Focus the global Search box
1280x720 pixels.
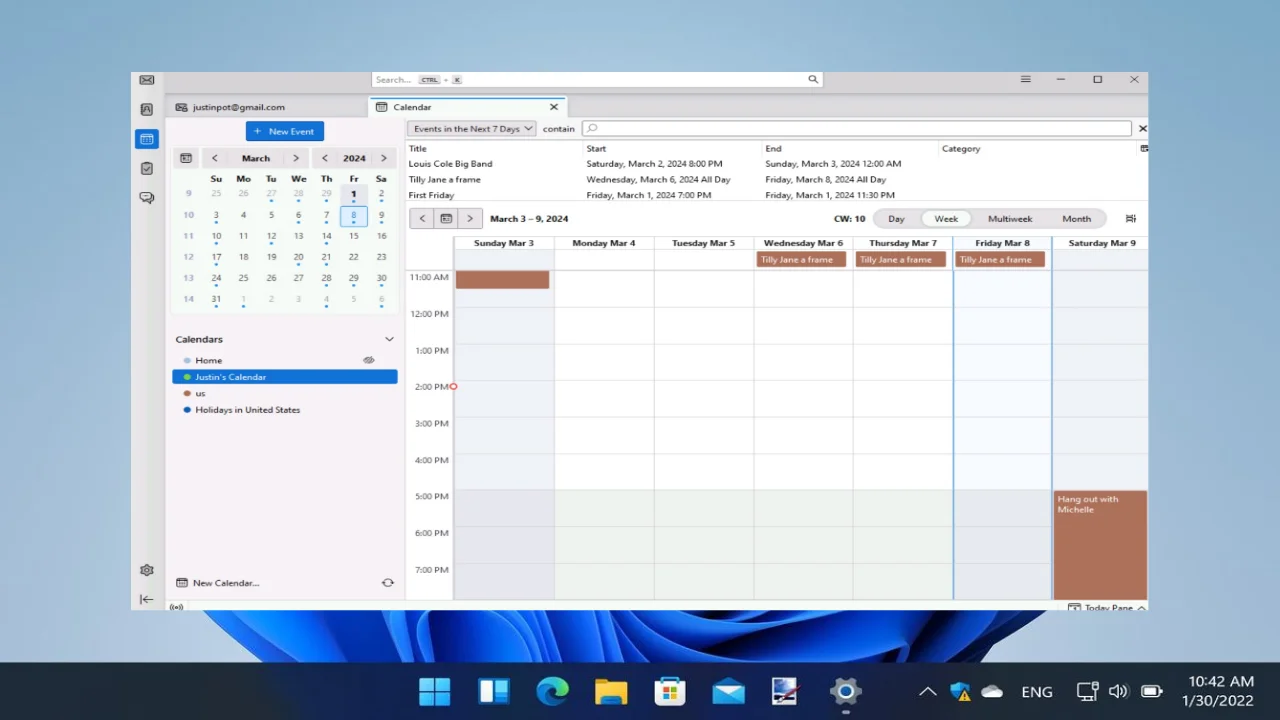coord(597,79)
